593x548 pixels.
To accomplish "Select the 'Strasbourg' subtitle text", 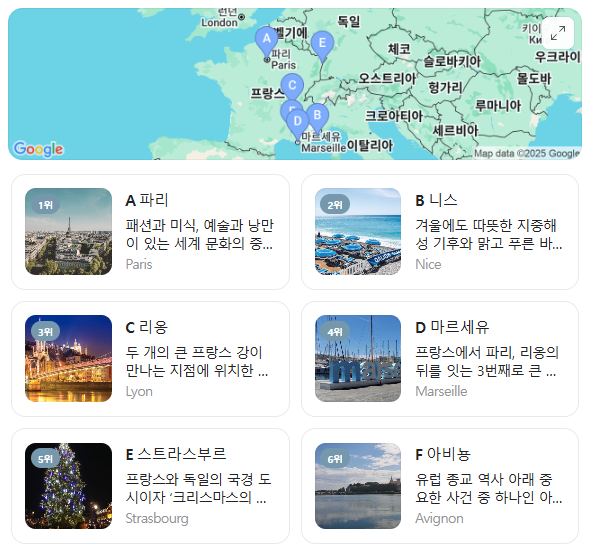I will 157,519.
